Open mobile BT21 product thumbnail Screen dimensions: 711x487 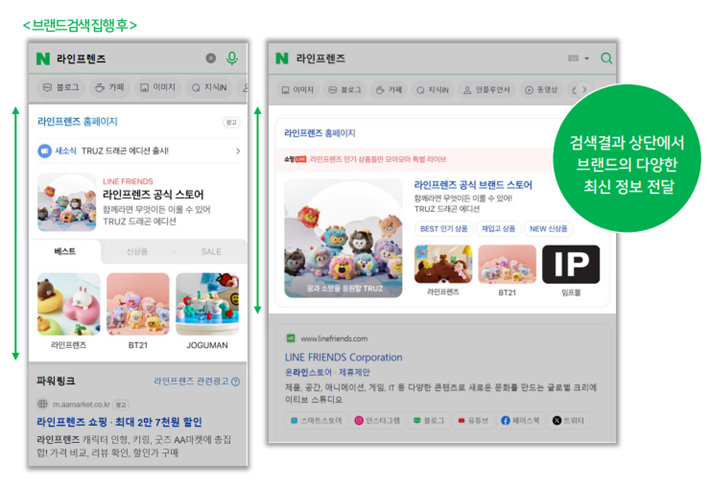click(x=138, y=304)
